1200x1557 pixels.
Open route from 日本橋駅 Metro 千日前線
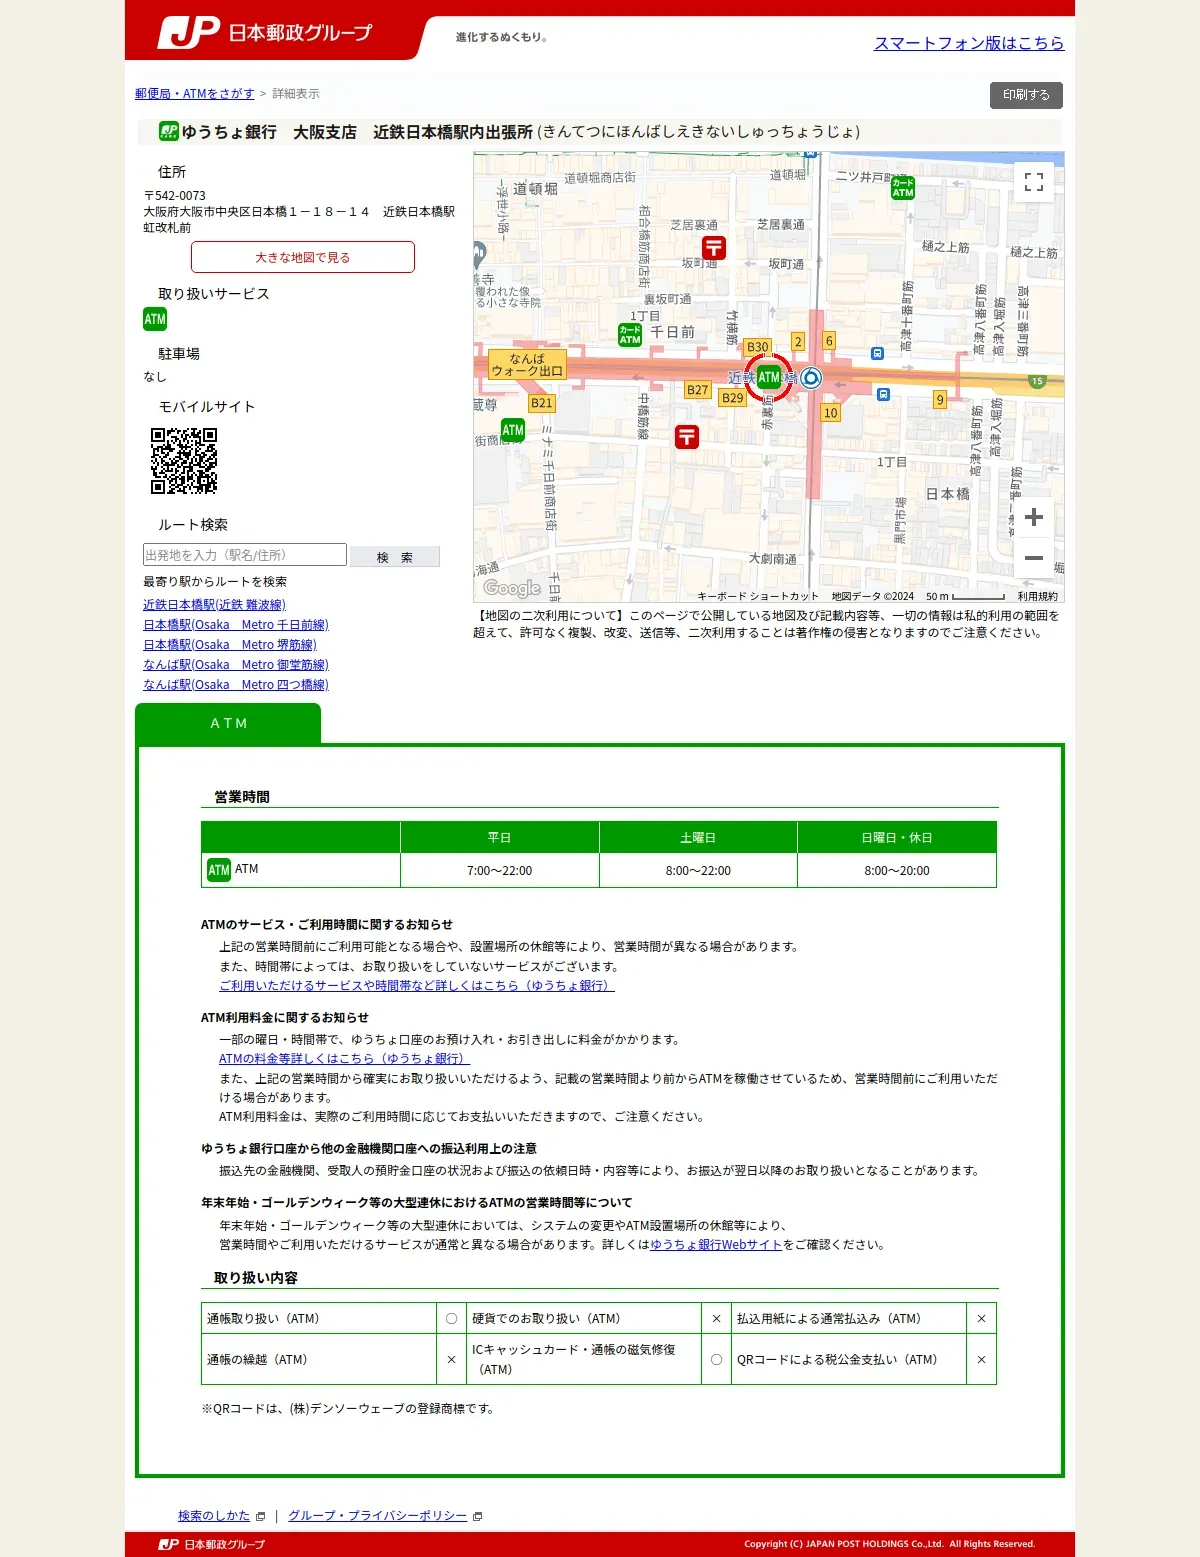pyautogui.click(x=236, y=625)
